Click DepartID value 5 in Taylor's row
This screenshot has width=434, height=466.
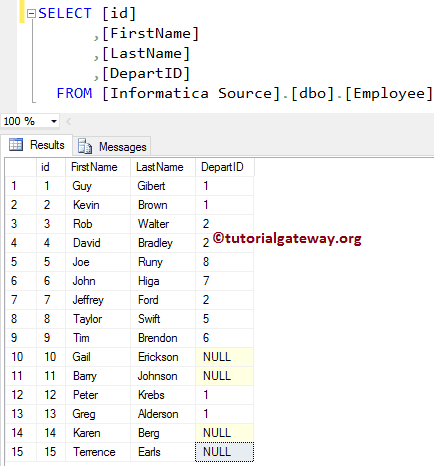(225, 319)
